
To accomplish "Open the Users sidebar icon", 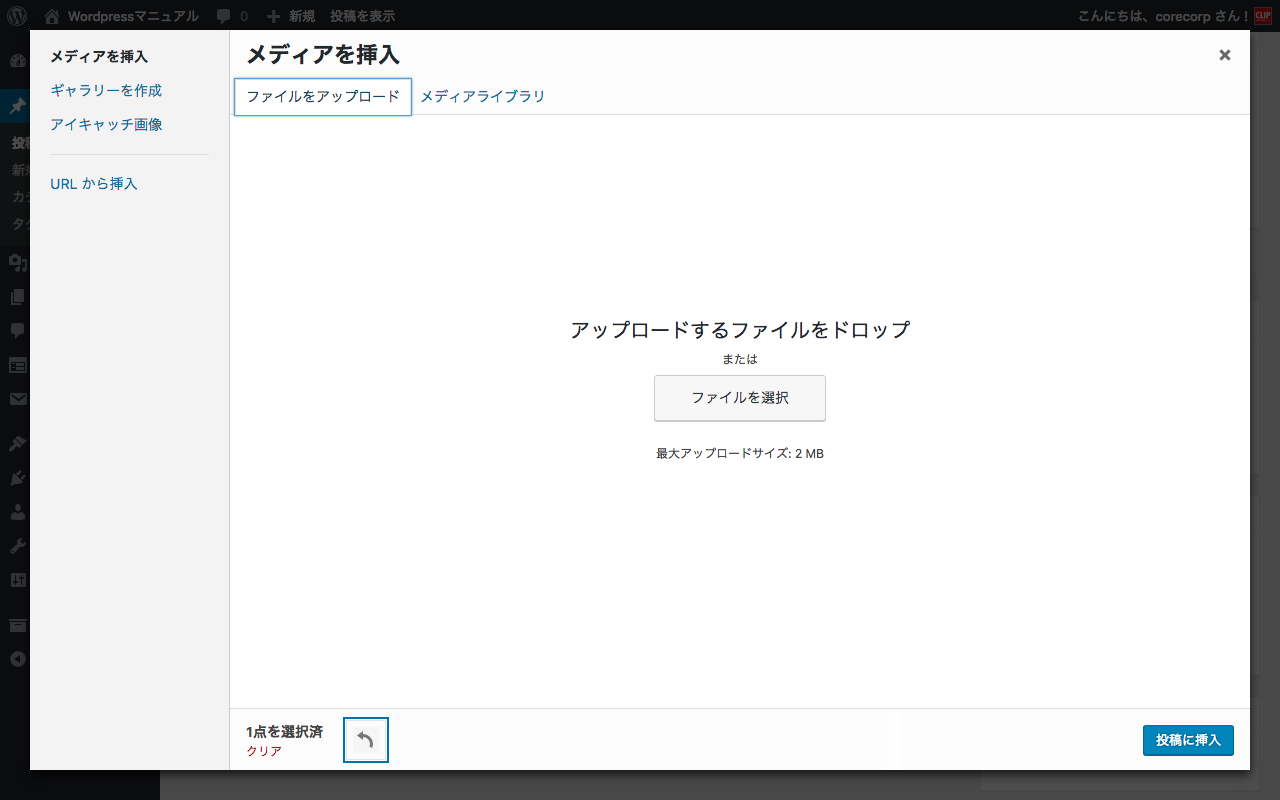I will click(x=17, y=512).
